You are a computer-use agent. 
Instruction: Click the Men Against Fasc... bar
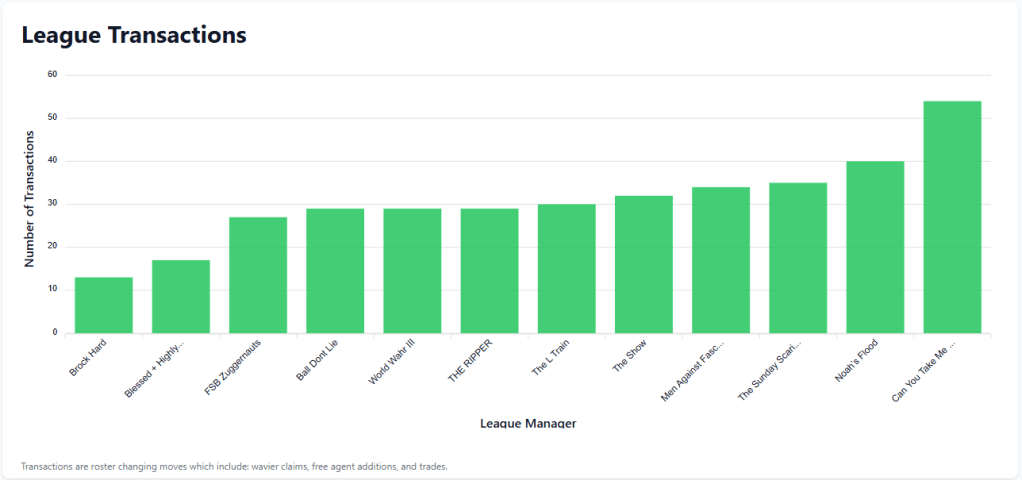click(721, 260)
